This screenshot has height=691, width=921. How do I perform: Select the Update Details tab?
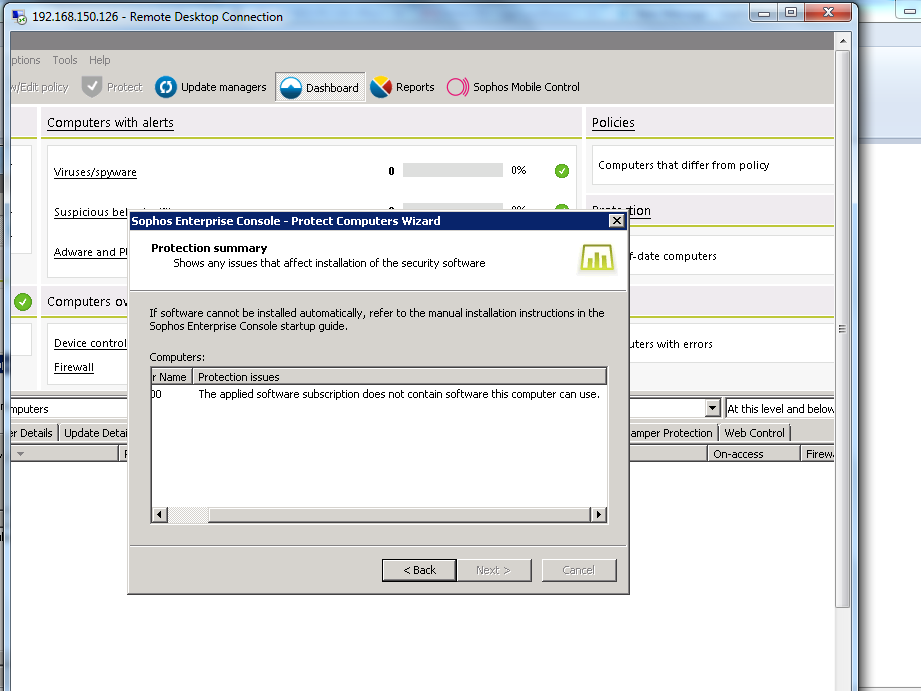[x=95, y=433]
